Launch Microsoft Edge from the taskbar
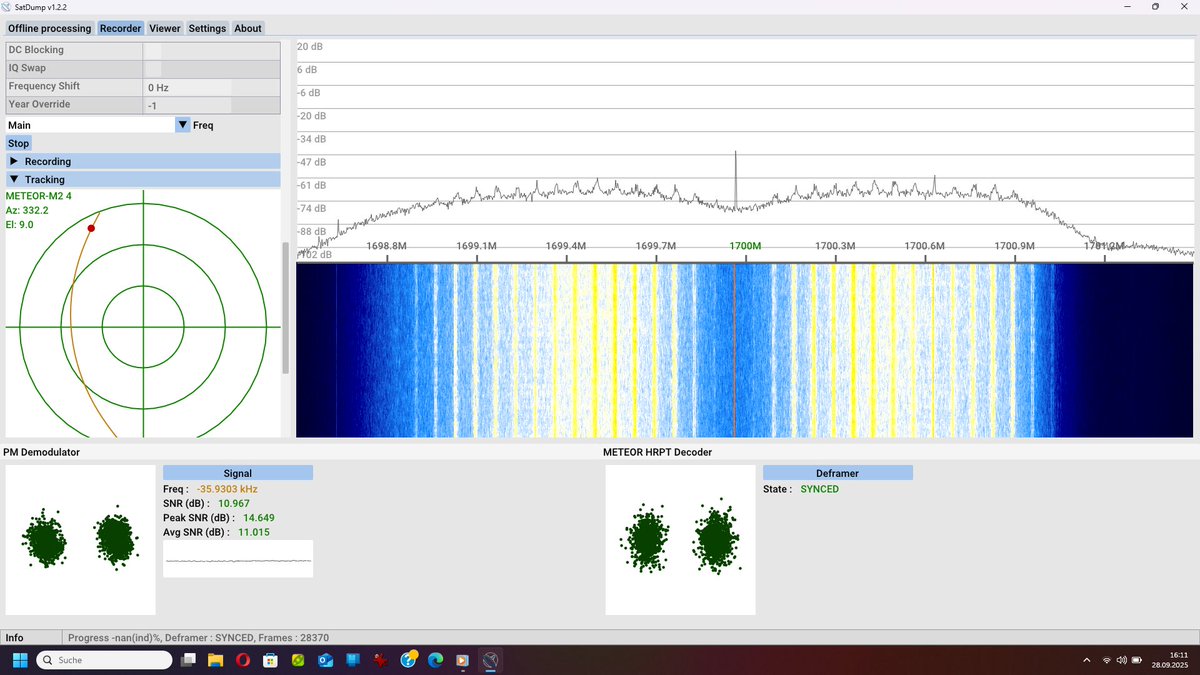This screenshot has height=675, width=1200. click(435, 660)
